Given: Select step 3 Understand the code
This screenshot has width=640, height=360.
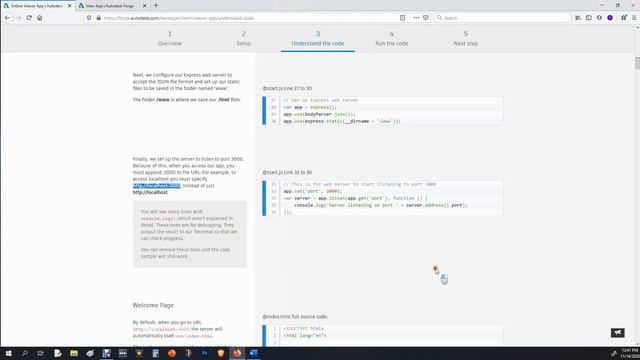Looking at the screenshot, I should (x=318, y=38).
